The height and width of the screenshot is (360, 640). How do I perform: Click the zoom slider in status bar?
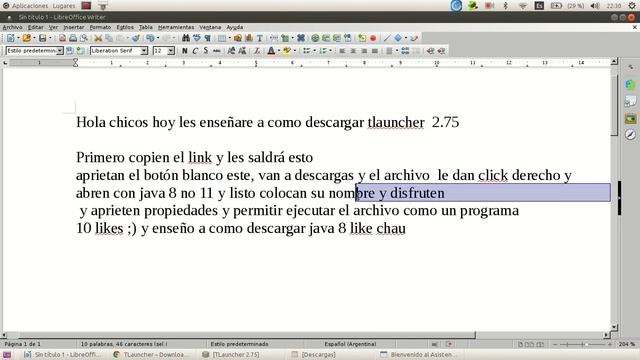point(583,344)
